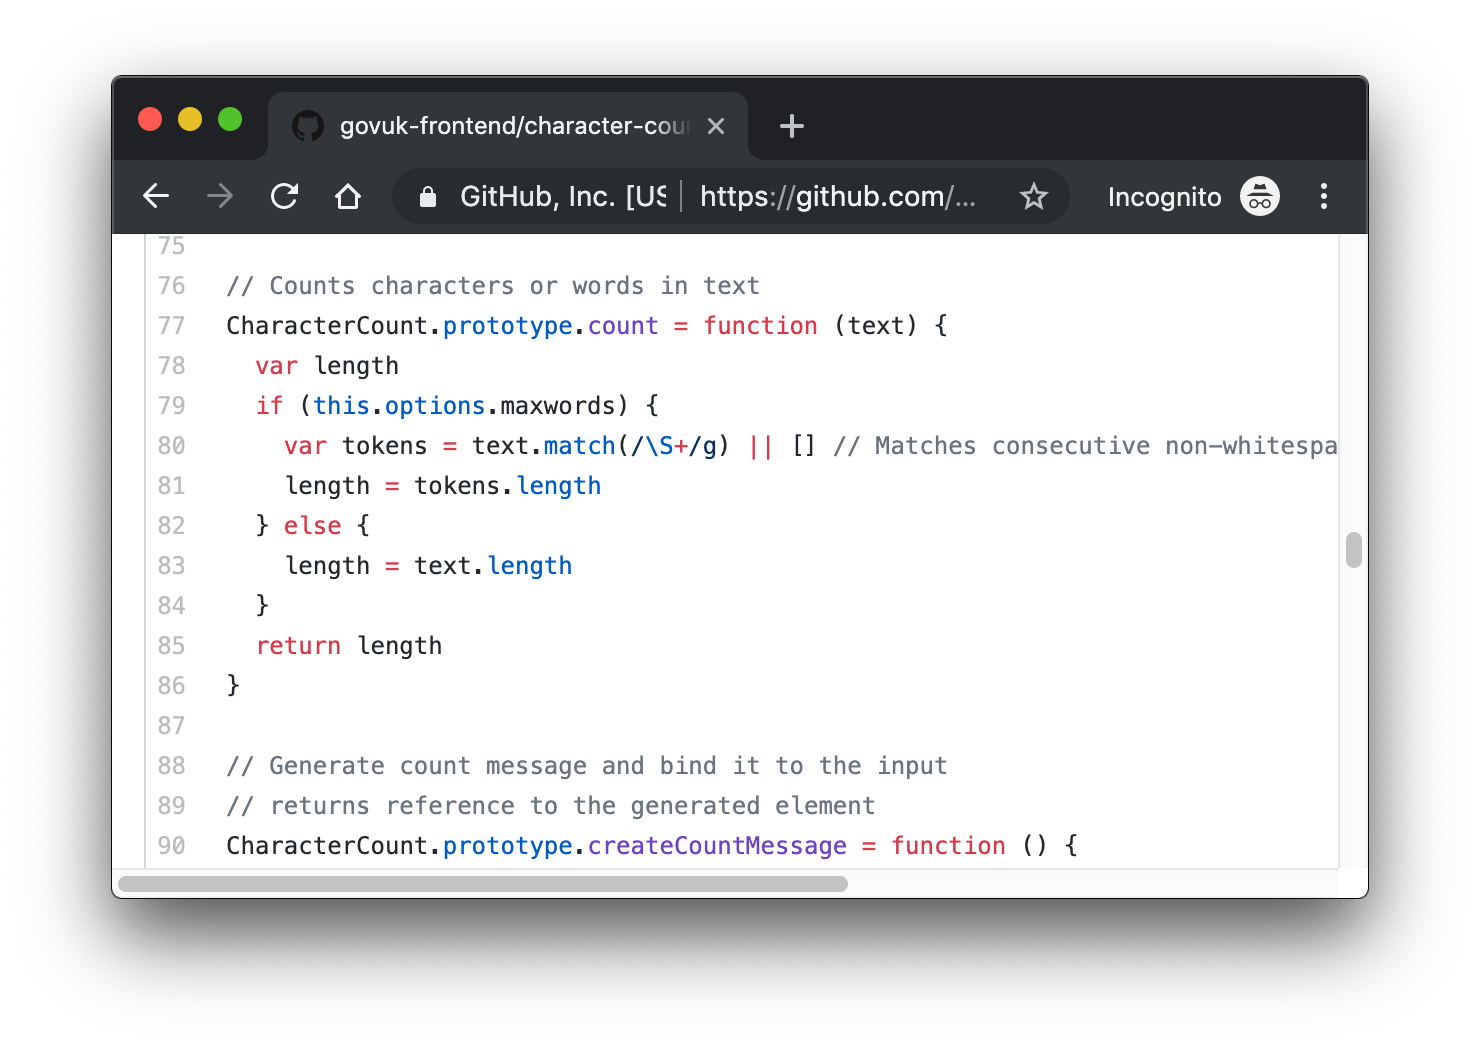Click line number 89
This screenshot has height=1046, width=1480.
pyautogui.click(x=172, y=806)
